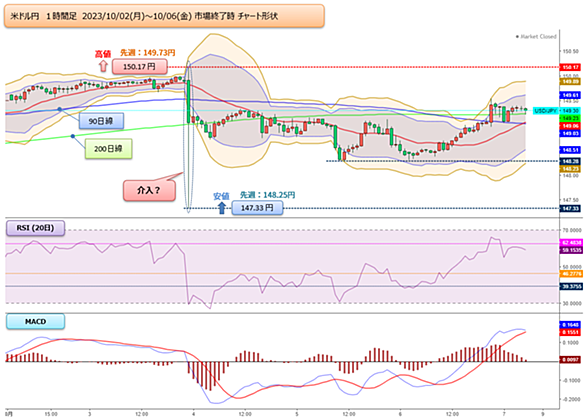Click the red 150.17 price axis tag
Image resolution: width=586 pixels, height=420 pixels.
570,67
